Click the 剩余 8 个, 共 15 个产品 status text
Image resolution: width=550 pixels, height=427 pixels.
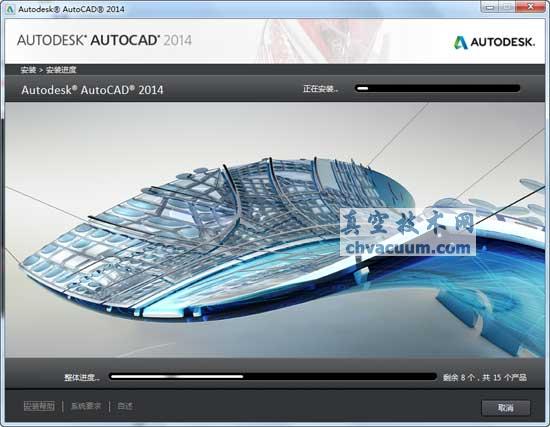pos(485,378)
